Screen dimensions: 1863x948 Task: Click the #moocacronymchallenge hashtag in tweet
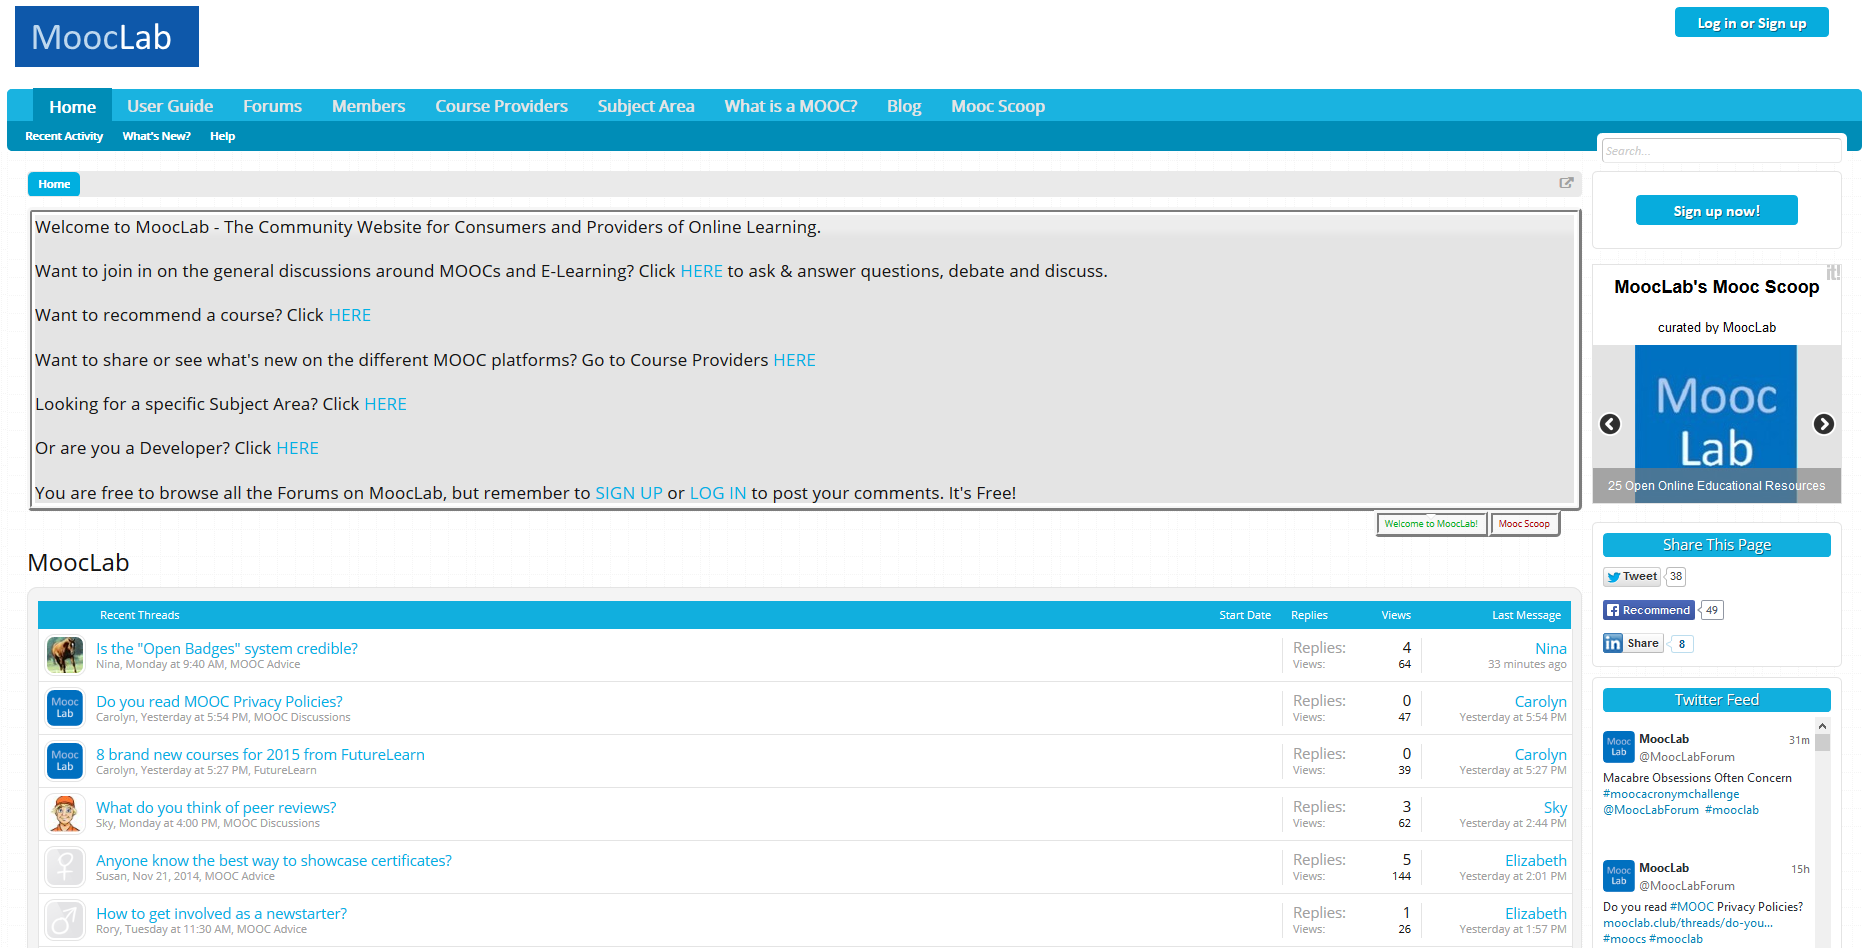pos(1671,794)
